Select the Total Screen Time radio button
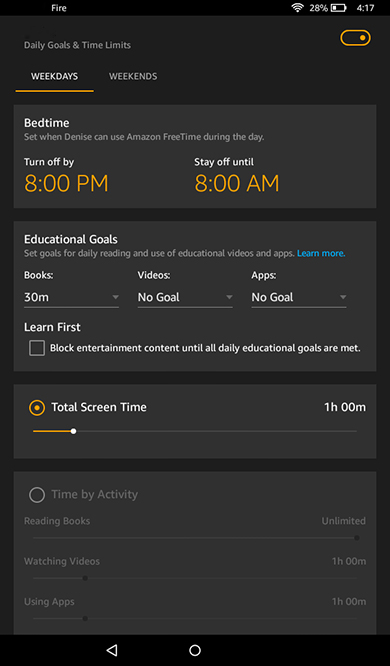Viewport: 390px width, 666px height. (37, 408)
